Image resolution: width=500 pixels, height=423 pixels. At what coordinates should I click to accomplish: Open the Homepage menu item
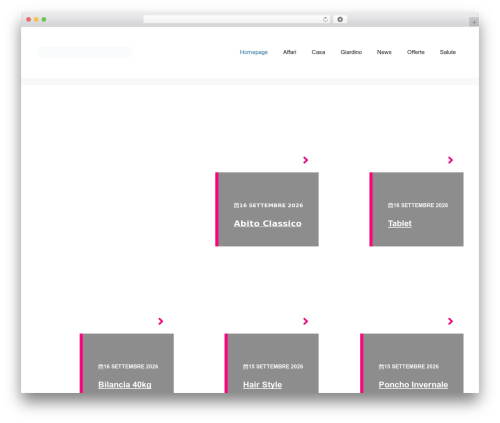click(x=254, y=52)
